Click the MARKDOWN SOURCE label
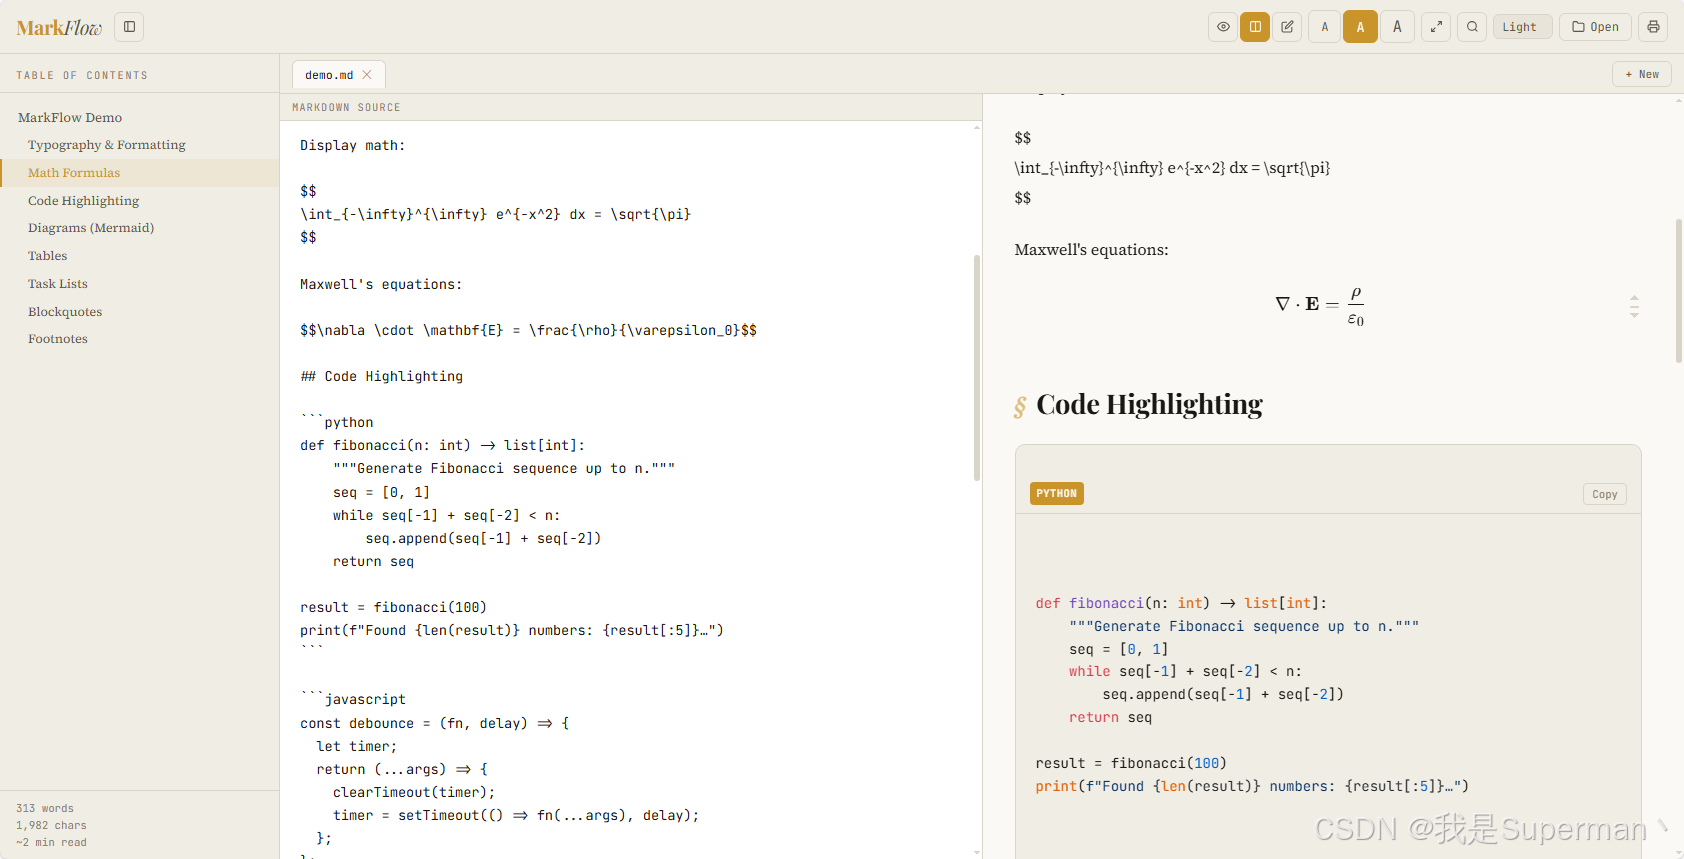 pyautogui.click(x=346, y=107)
